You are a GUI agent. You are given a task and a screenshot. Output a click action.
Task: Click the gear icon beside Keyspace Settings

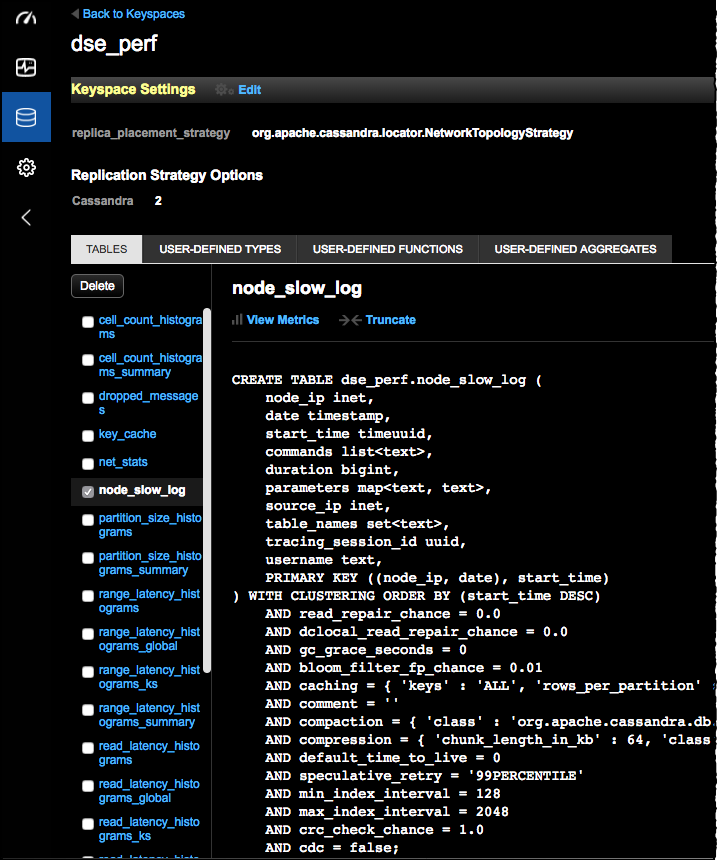click(222, 89)
